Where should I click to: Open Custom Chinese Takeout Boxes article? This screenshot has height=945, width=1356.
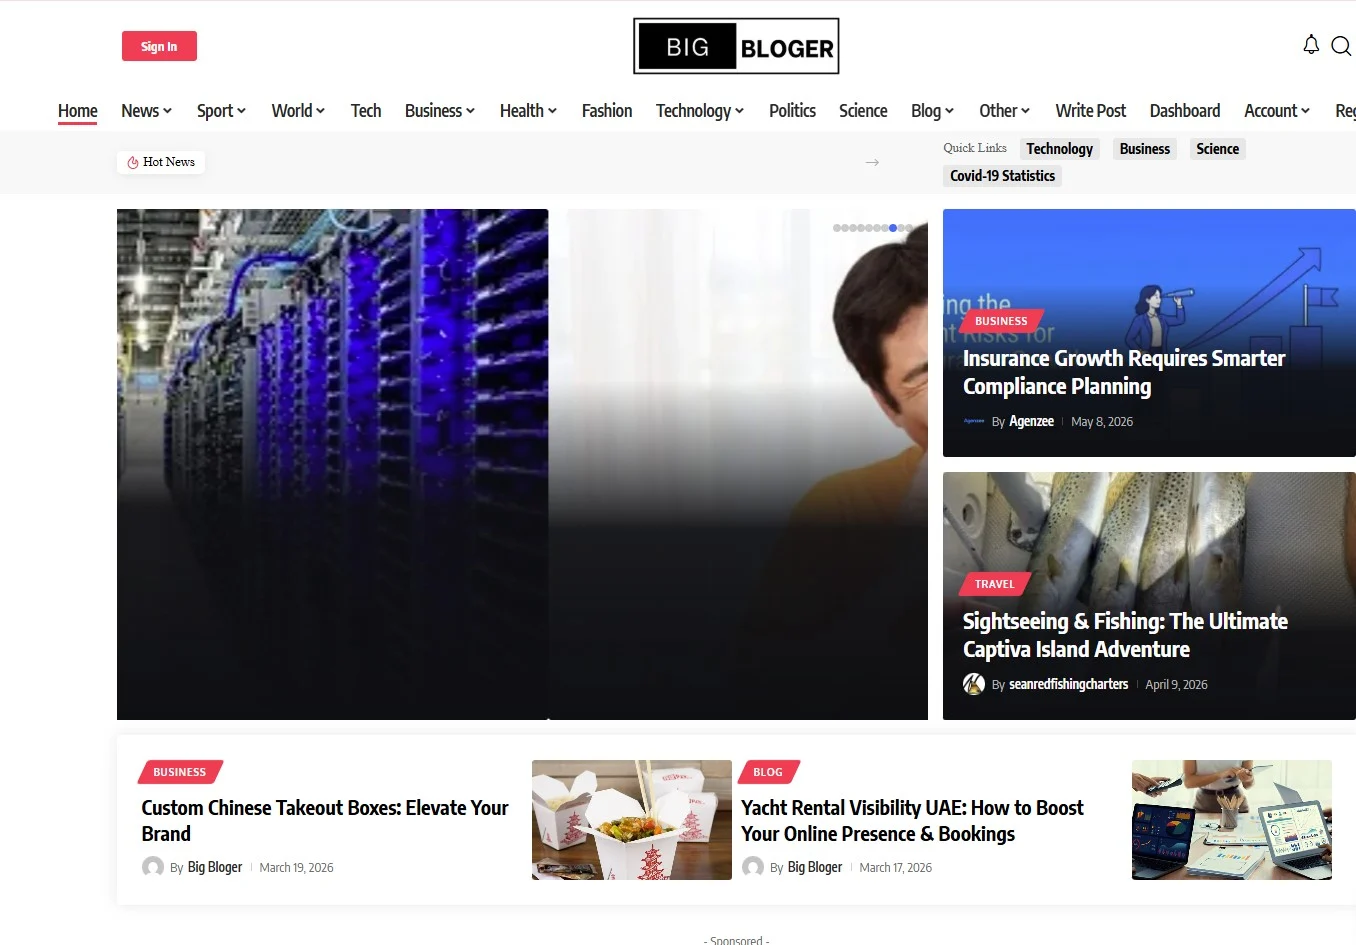coord(325,820)
